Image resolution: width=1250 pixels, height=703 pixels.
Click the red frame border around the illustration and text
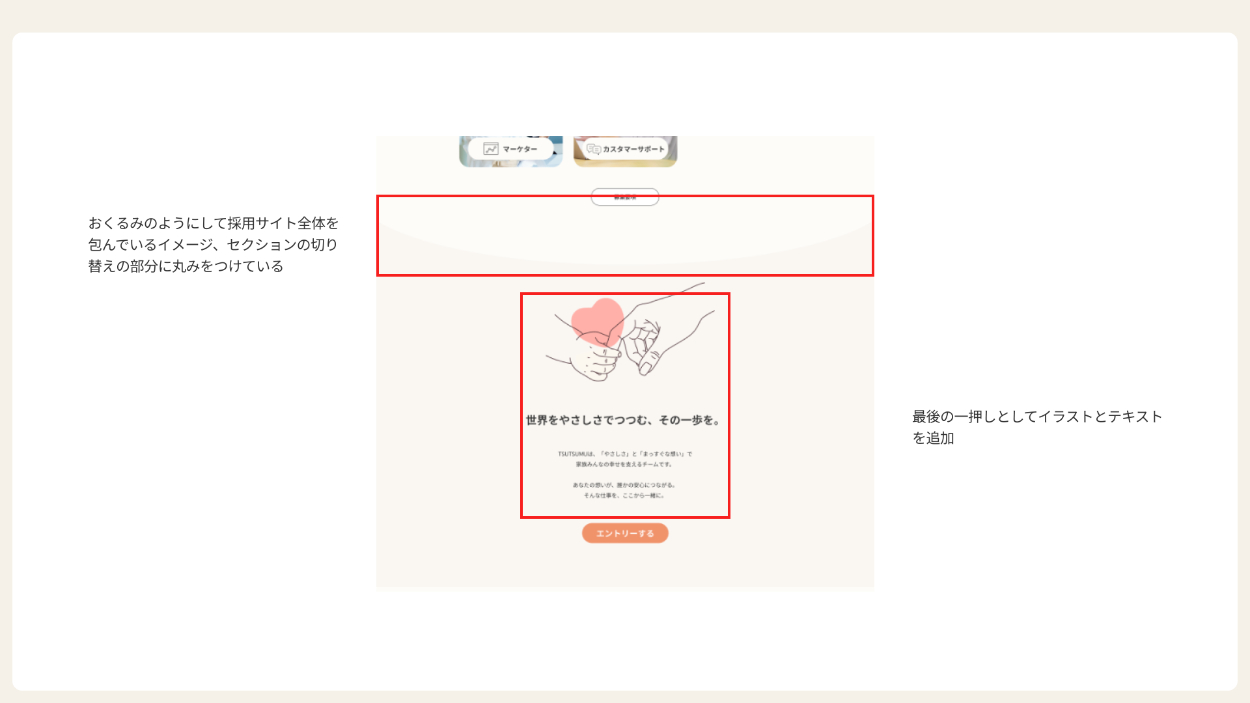point(521,405)
